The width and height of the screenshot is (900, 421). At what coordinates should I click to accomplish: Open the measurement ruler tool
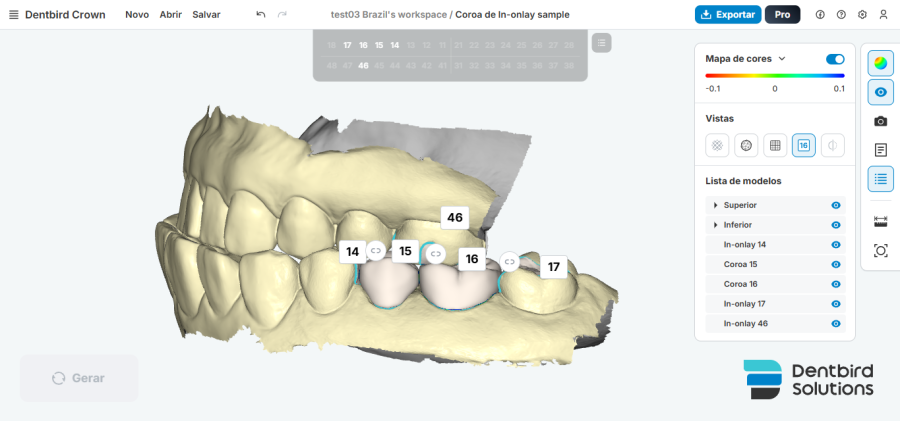pyautogui.click(x=880, y=221)
